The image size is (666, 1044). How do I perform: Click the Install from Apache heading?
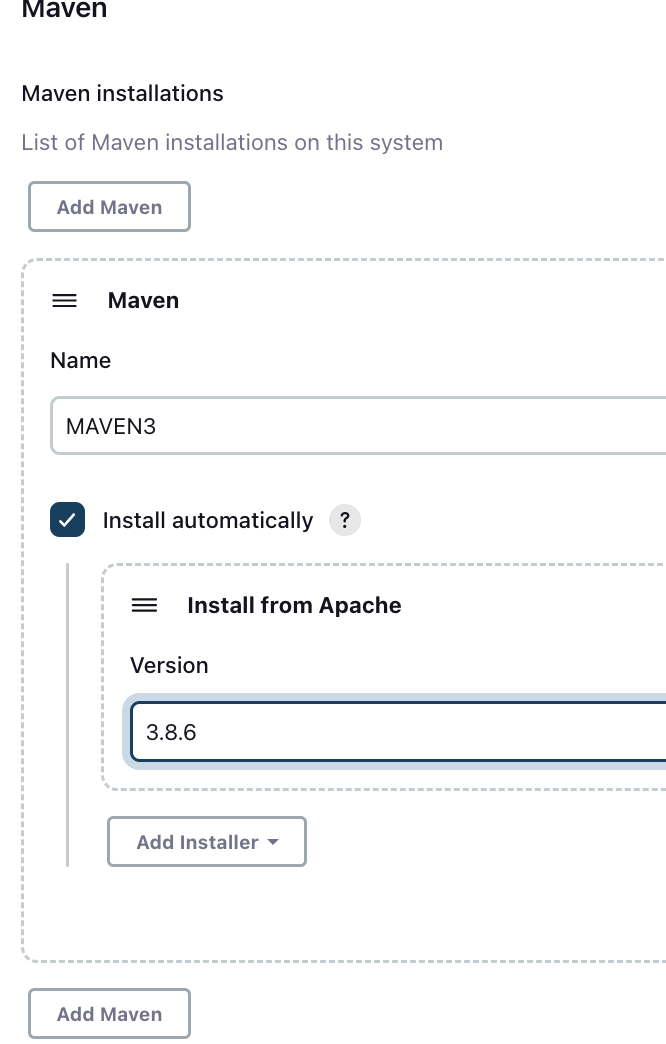(294, 605)
